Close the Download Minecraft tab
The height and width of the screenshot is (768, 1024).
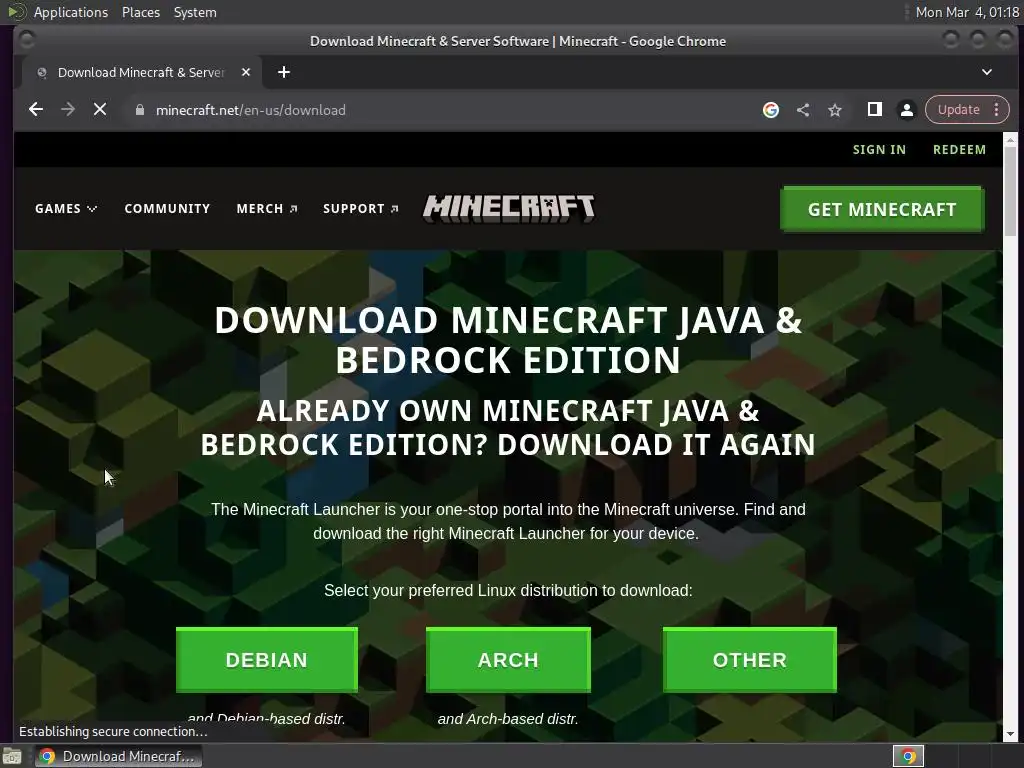tap(246, 72)
